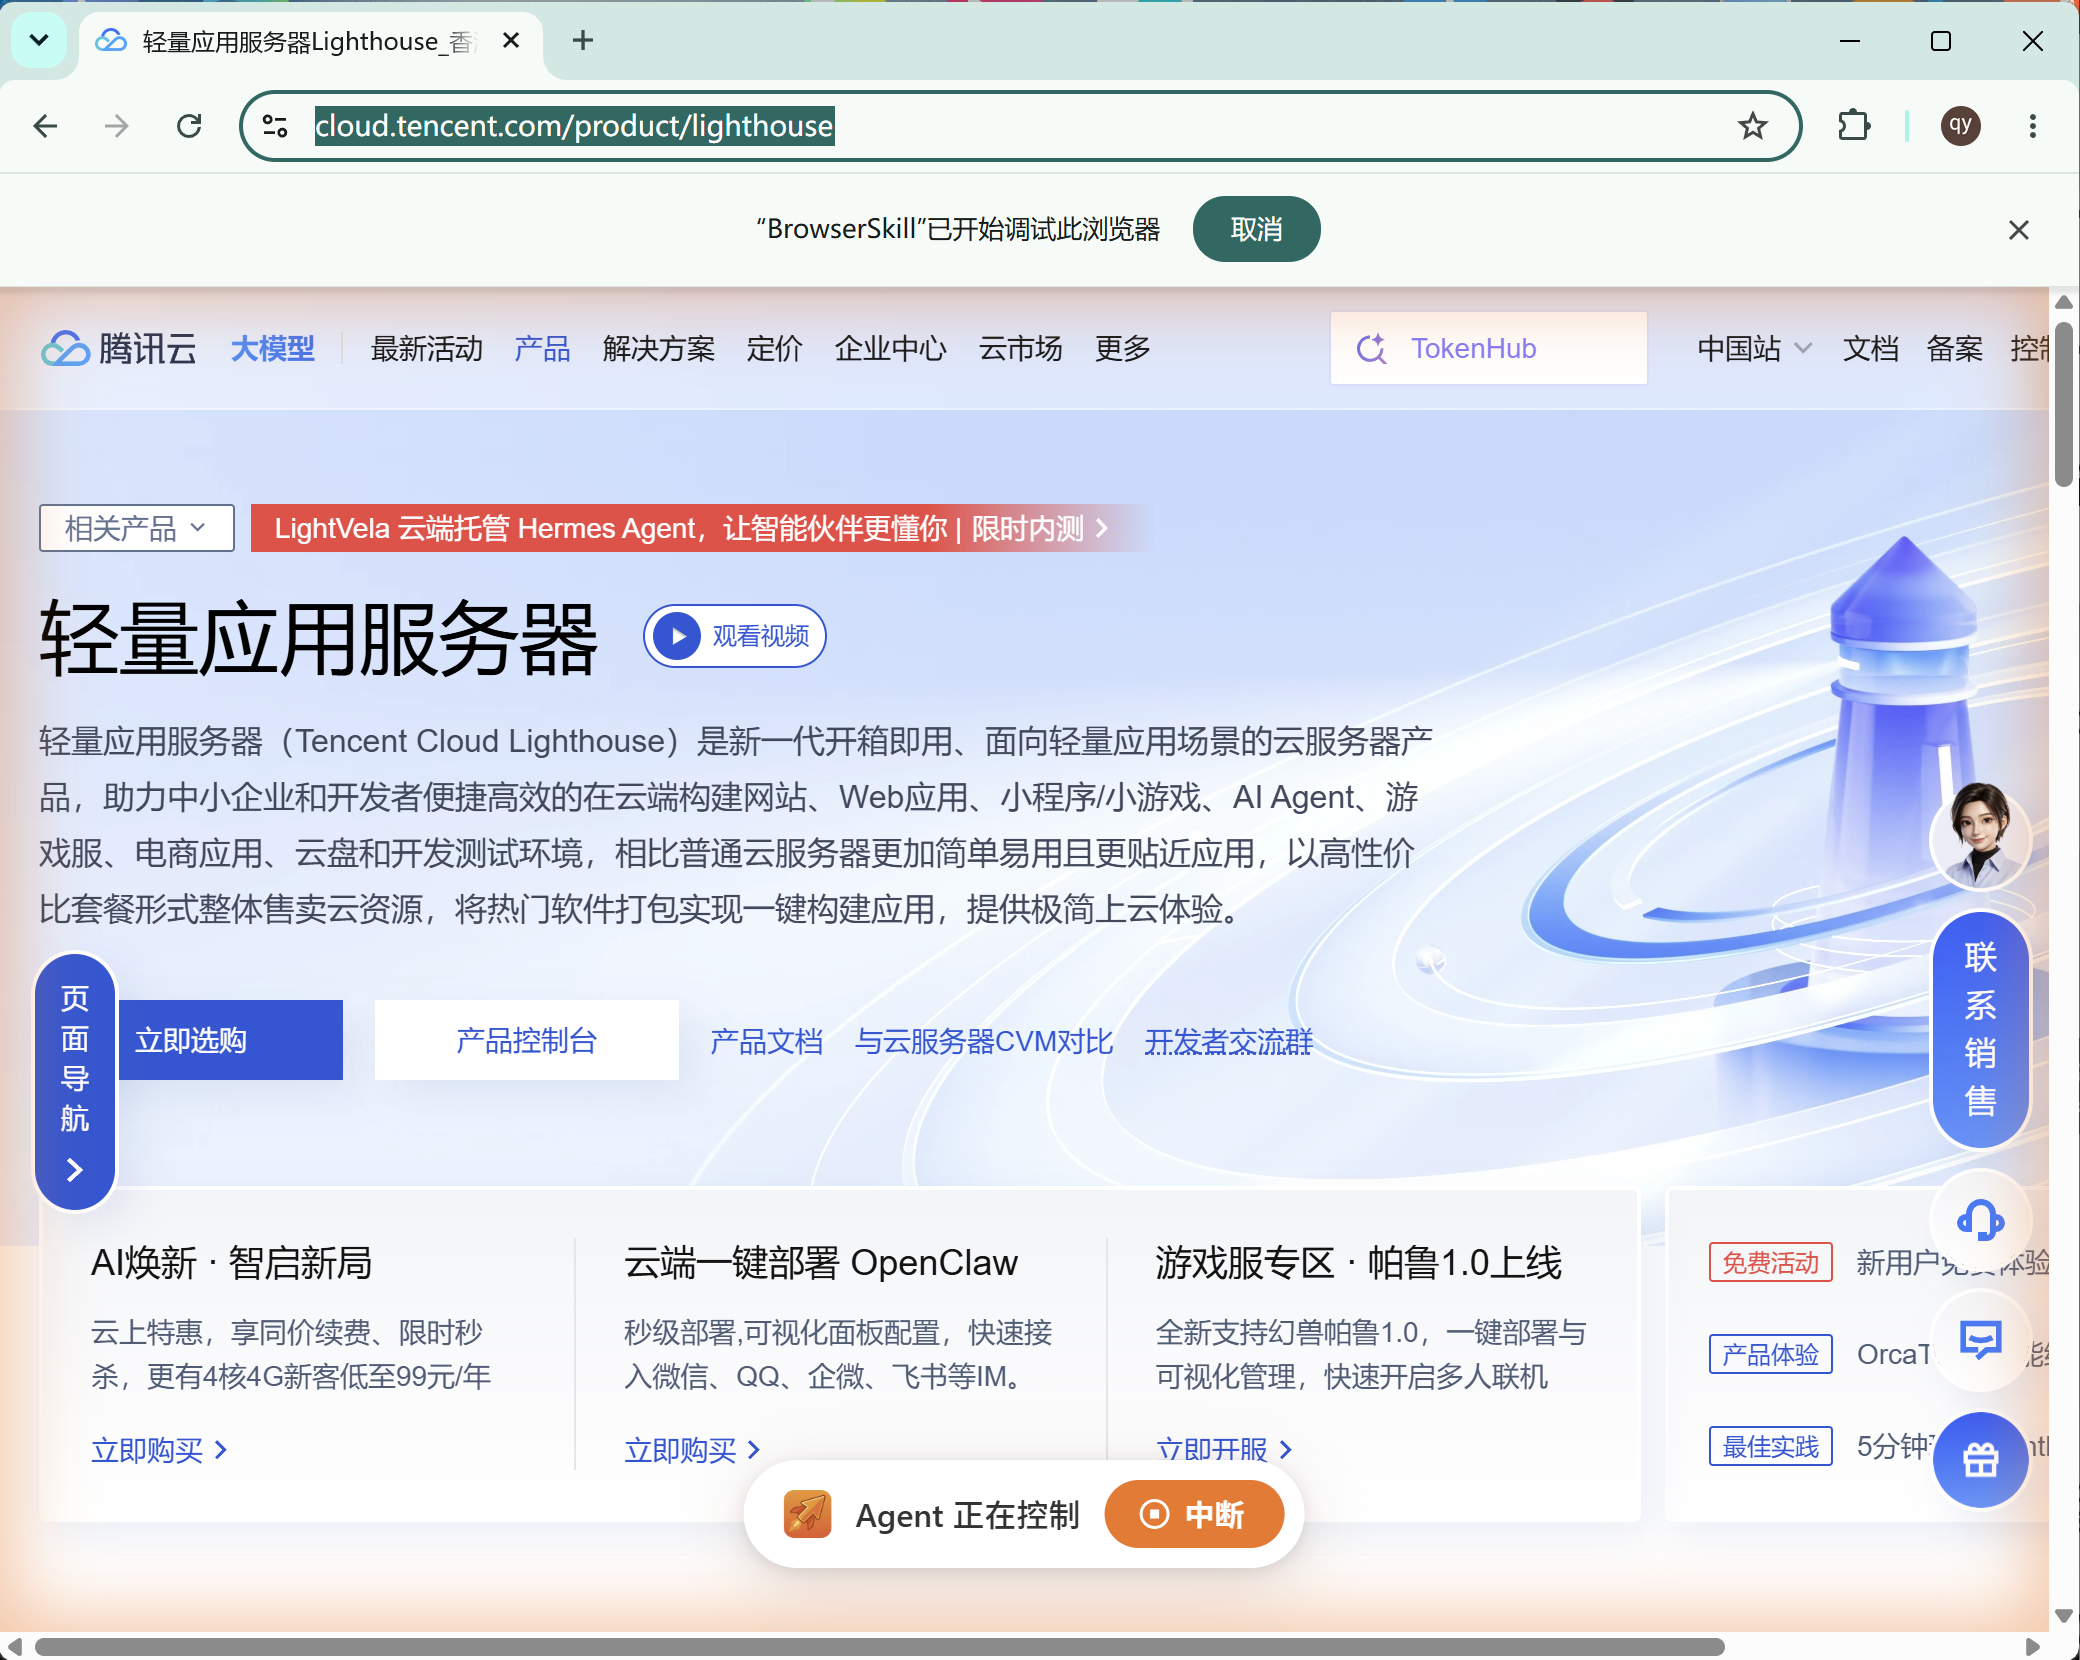Cancel BrowserSkill debugging with 取消
This screenshot has width=2080, height=1660.
click(x=1256, y=229)
